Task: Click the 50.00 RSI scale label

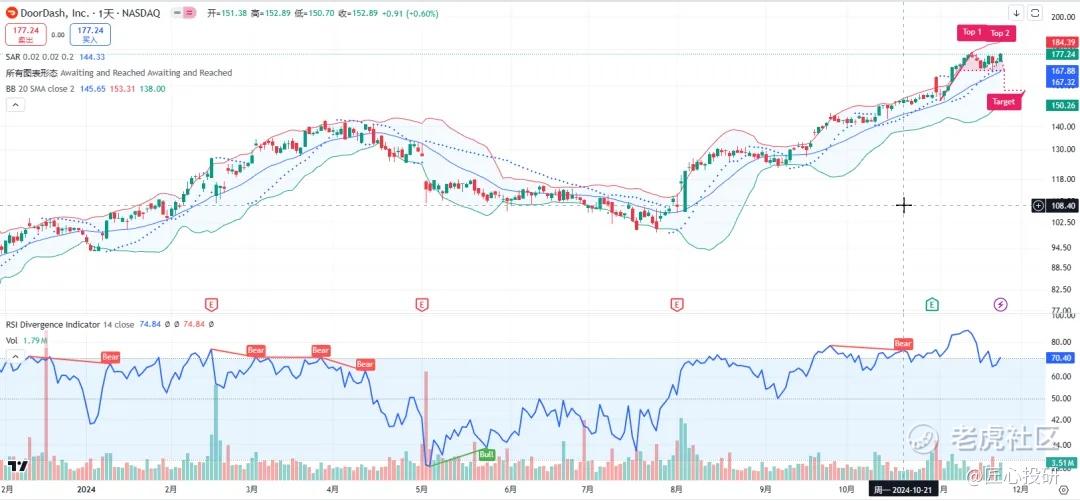Action: pos(1063,399)
